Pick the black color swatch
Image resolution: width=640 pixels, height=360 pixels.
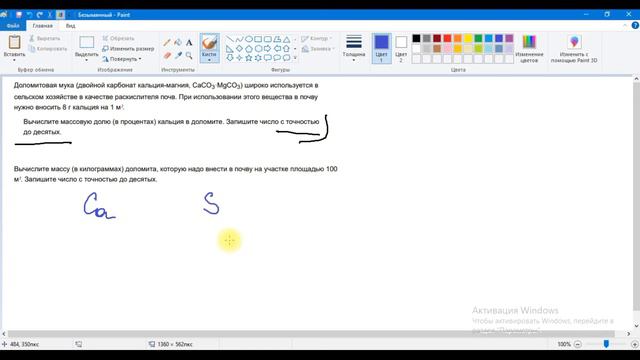[x=416, y=38]
